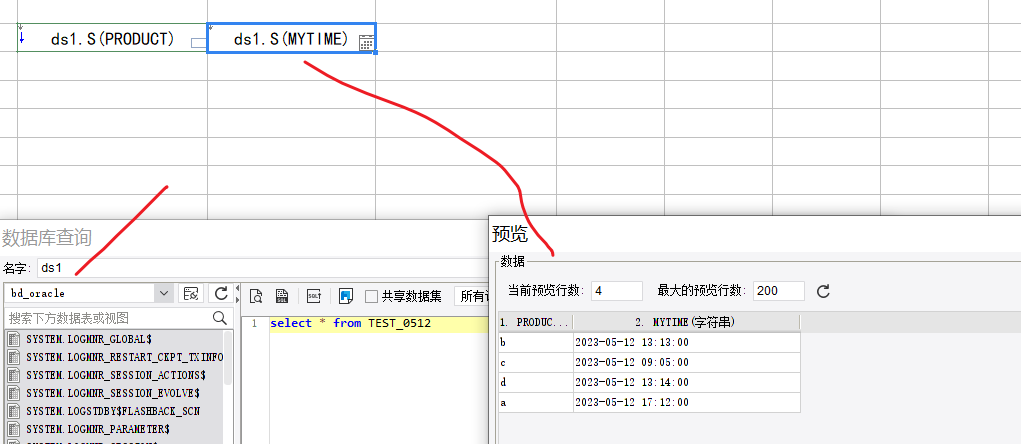Refresh preview rows with circular arrow
The image size is (1021, 444).
[x=823, y=291]
